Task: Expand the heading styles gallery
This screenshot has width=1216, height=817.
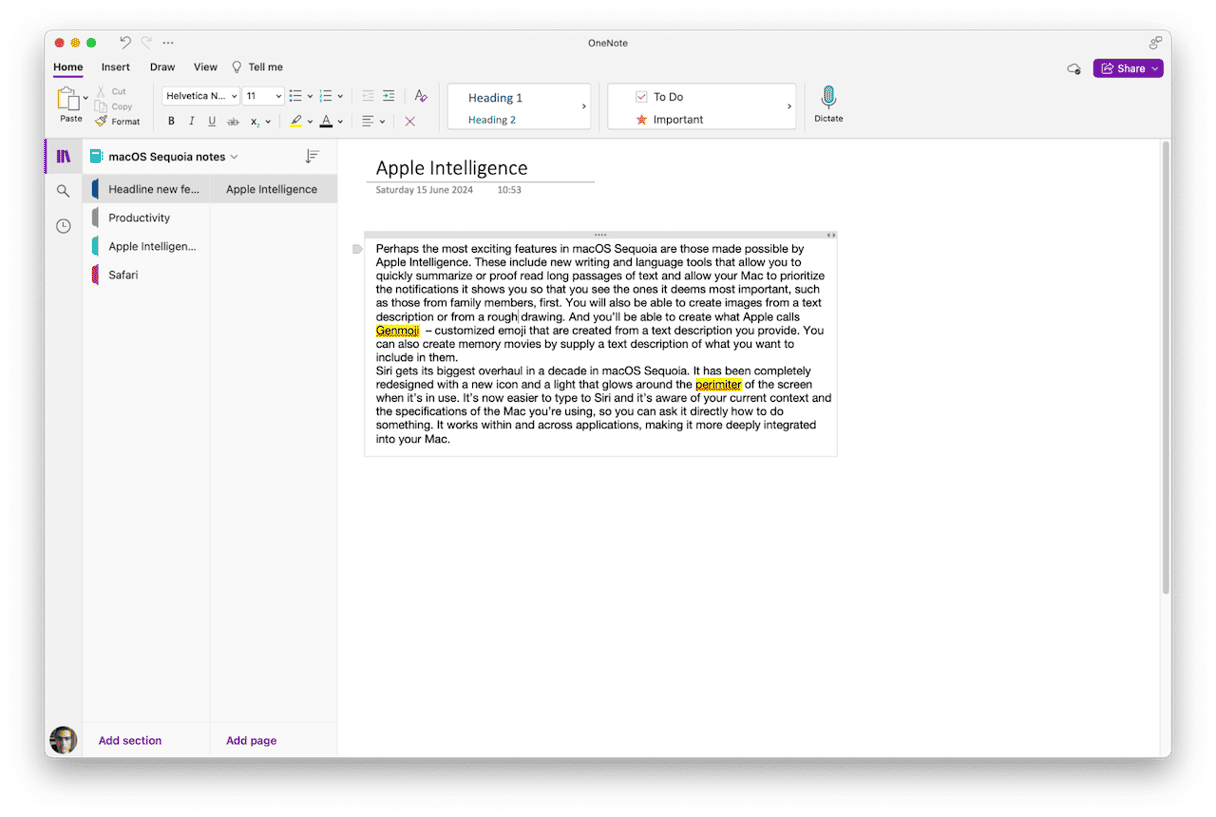Action: tap(584, 106)
